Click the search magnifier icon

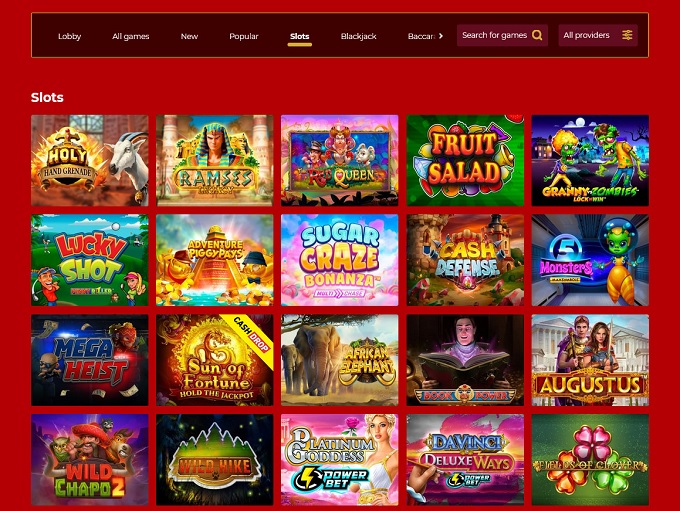pyautogui.click(x=537, y=35)
